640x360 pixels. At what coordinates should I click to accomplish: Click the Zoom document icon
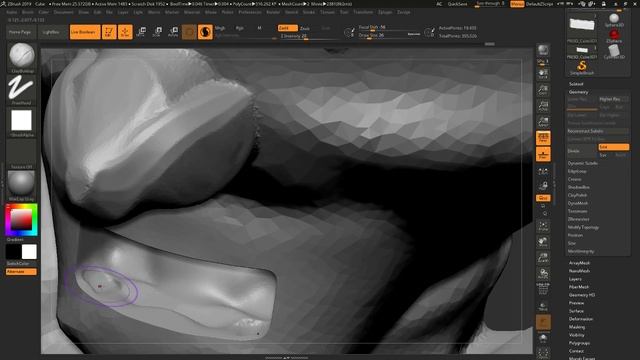pyautogui.click(x=543, y=89)
